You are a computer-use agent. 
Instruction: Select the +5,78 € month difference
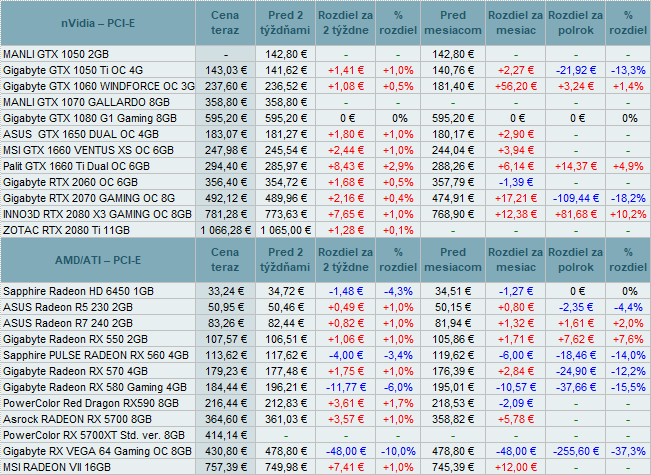coord(516,419)
